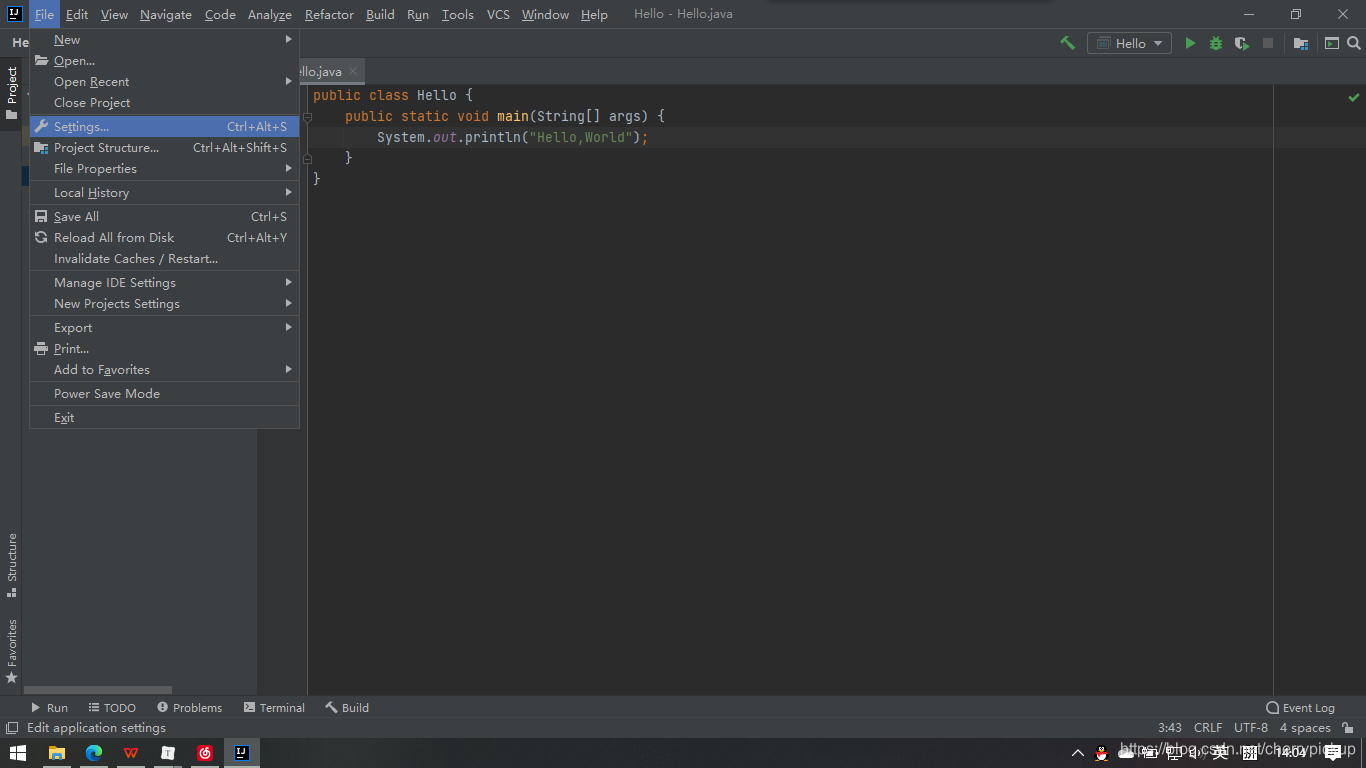Open the Edit menu
Screen dimensions: 1366x768
tap(77, 15)
